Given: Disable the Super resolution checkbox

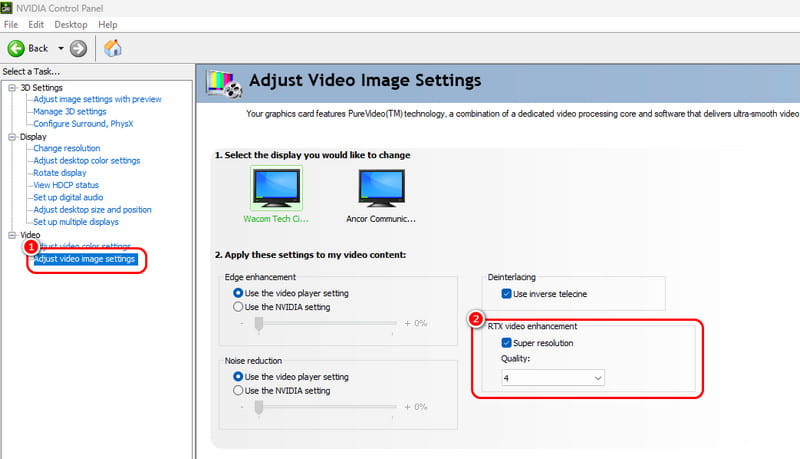Looking at the screenshot, I should [x=508, y=343].
